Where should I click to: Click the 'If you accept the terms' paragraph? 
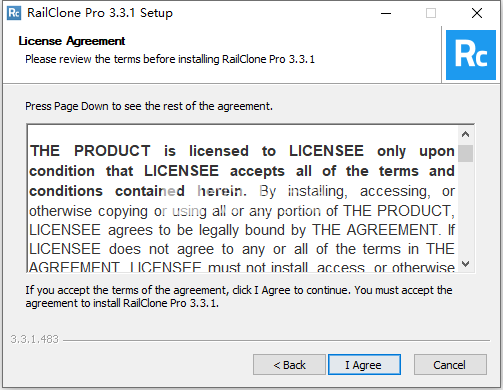click(x=239, y=297)
